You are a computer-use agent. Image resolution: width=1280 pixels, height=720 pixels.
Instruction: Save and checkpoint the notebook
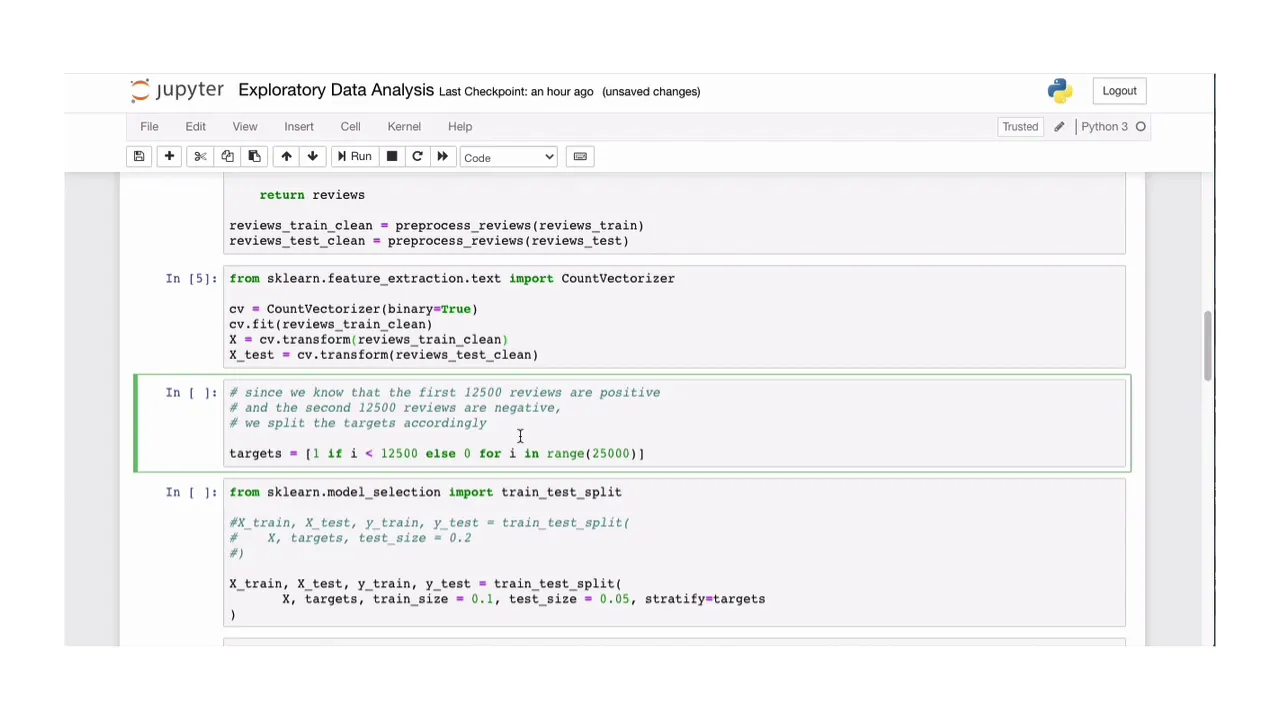pyautogui.click(x=139, y=157)
